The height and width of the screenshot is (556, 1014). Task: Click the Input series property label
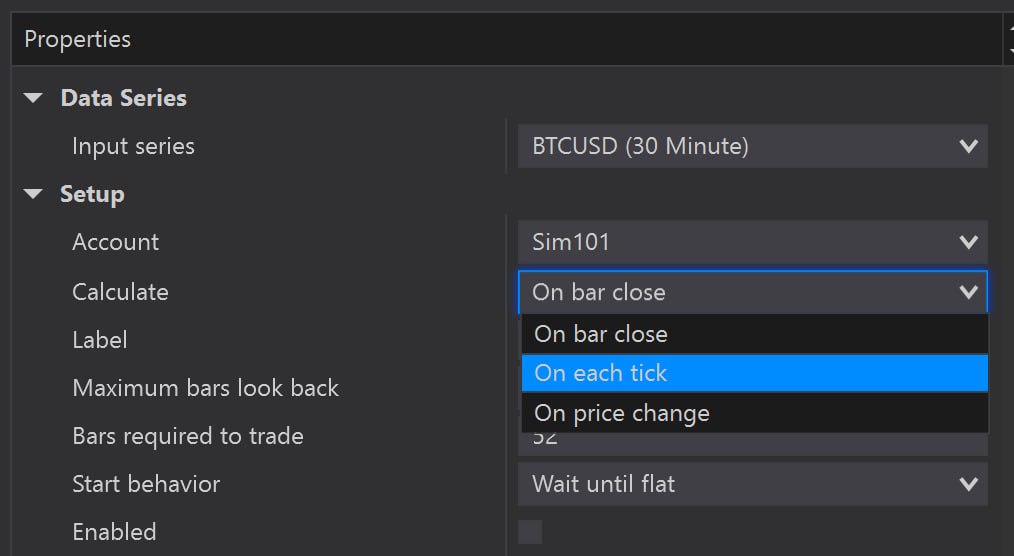coord(133,146)
